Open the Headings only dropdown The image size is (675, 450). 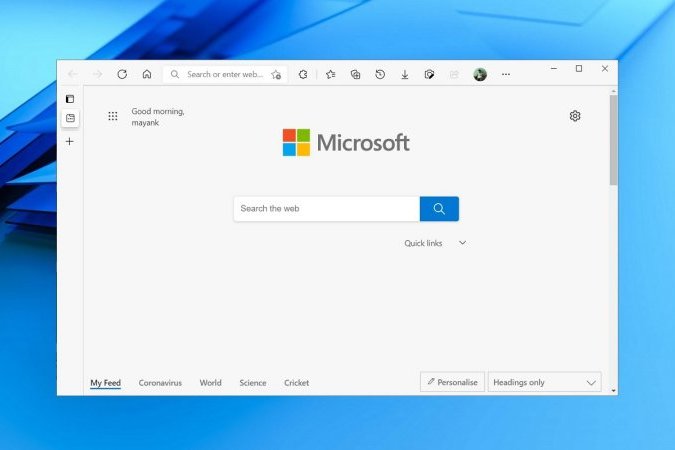(545, 382)
